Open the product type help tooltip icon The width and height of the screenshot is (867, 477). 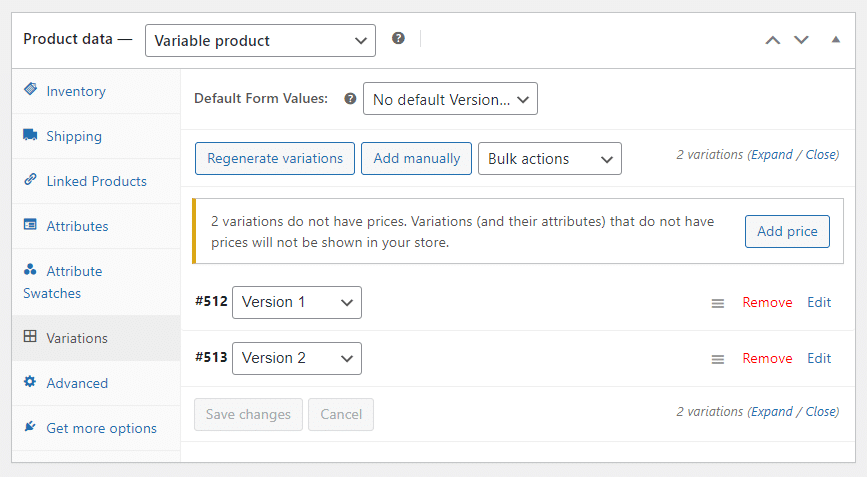click(x=398, y=38)
